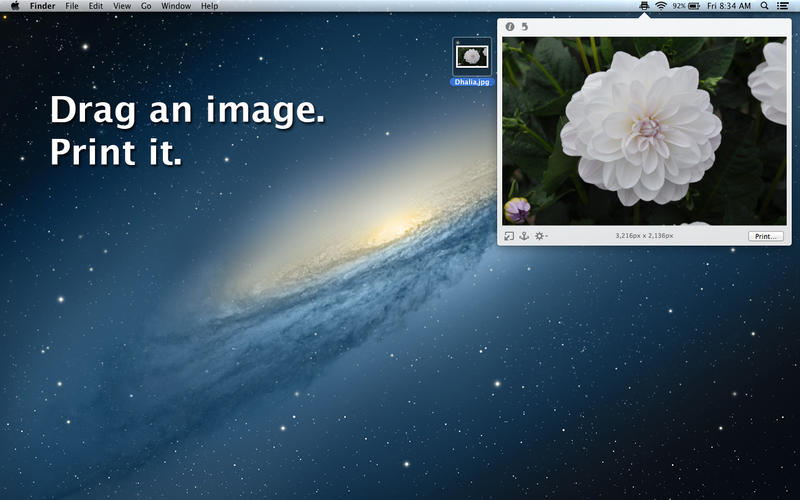Viewport: 800px width, 500px height.
Task: Open Notification Center list icon
Action: click(x=782, y=6)
